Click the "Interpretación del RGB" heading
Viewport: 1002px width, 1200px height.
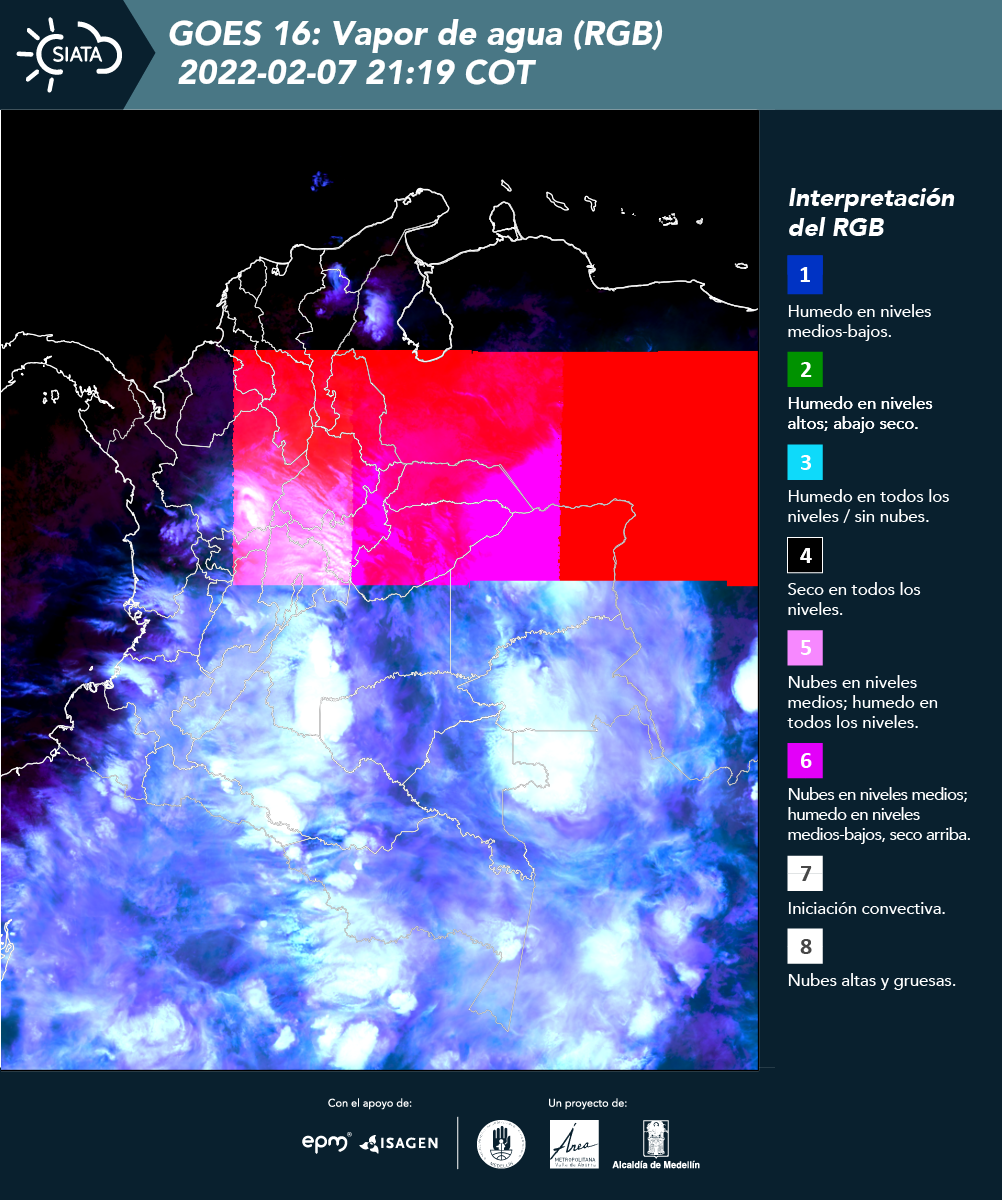pos(872,212)
